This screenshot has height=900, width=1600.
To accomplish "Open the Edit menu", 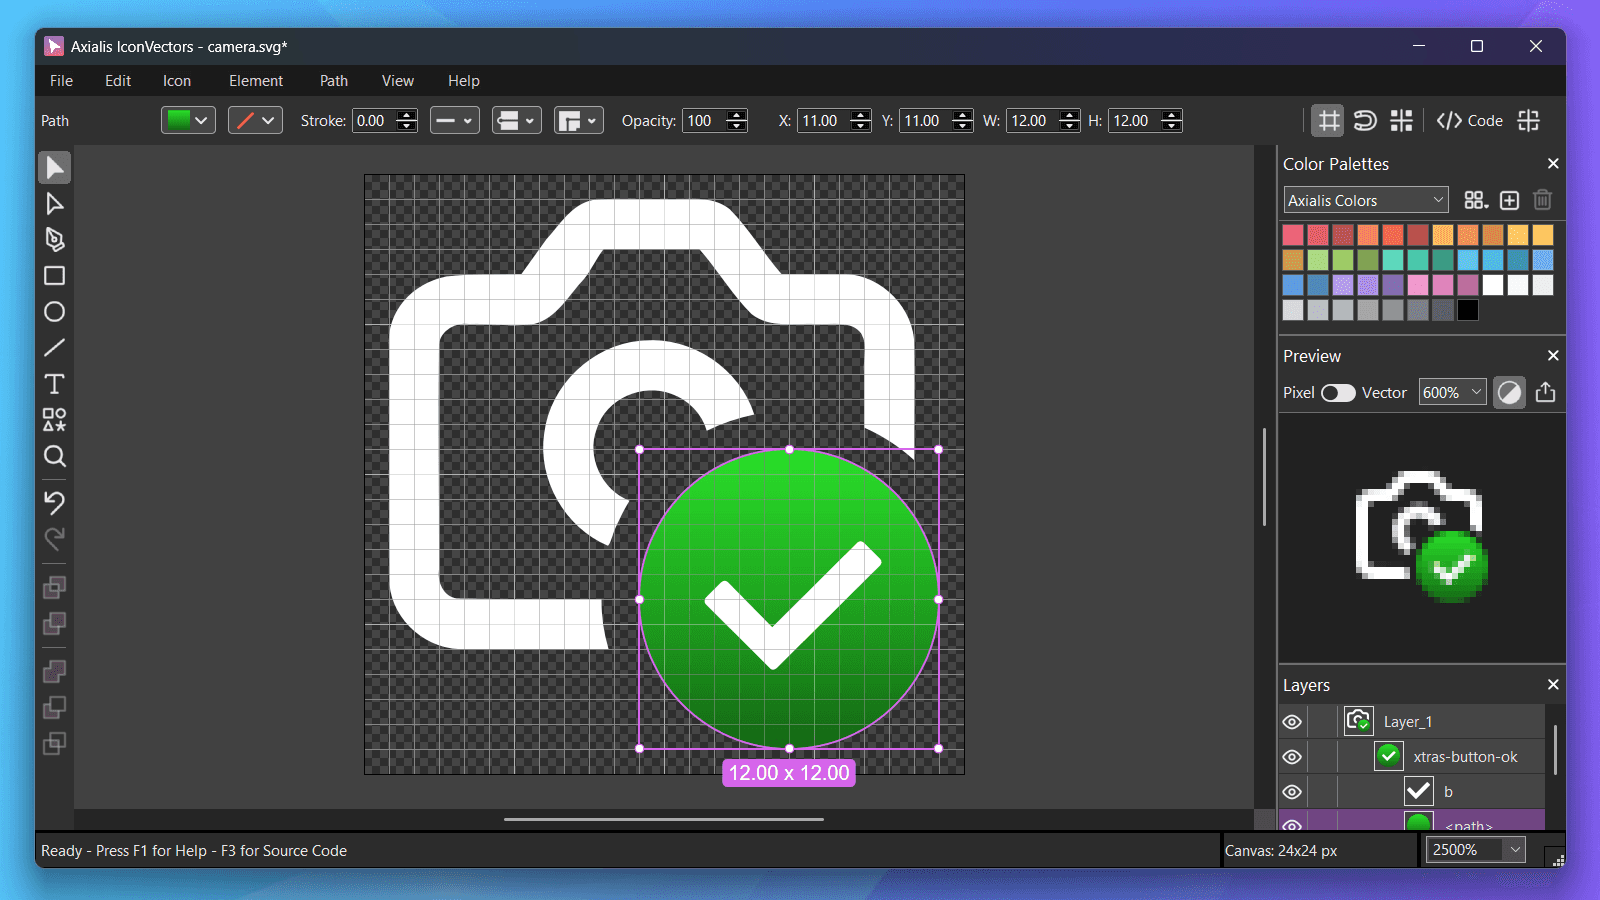I will [x=118, y=81].
